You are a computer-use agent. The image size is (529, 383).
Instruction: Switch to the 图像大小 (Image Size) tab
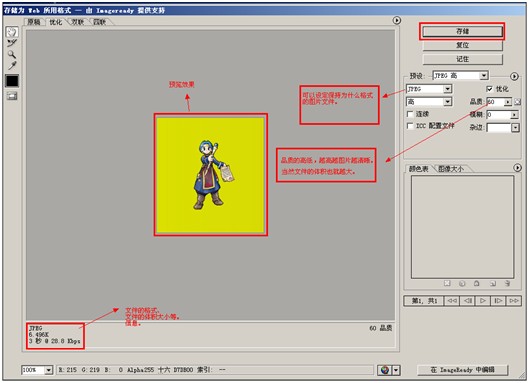(x=450, y=169)
